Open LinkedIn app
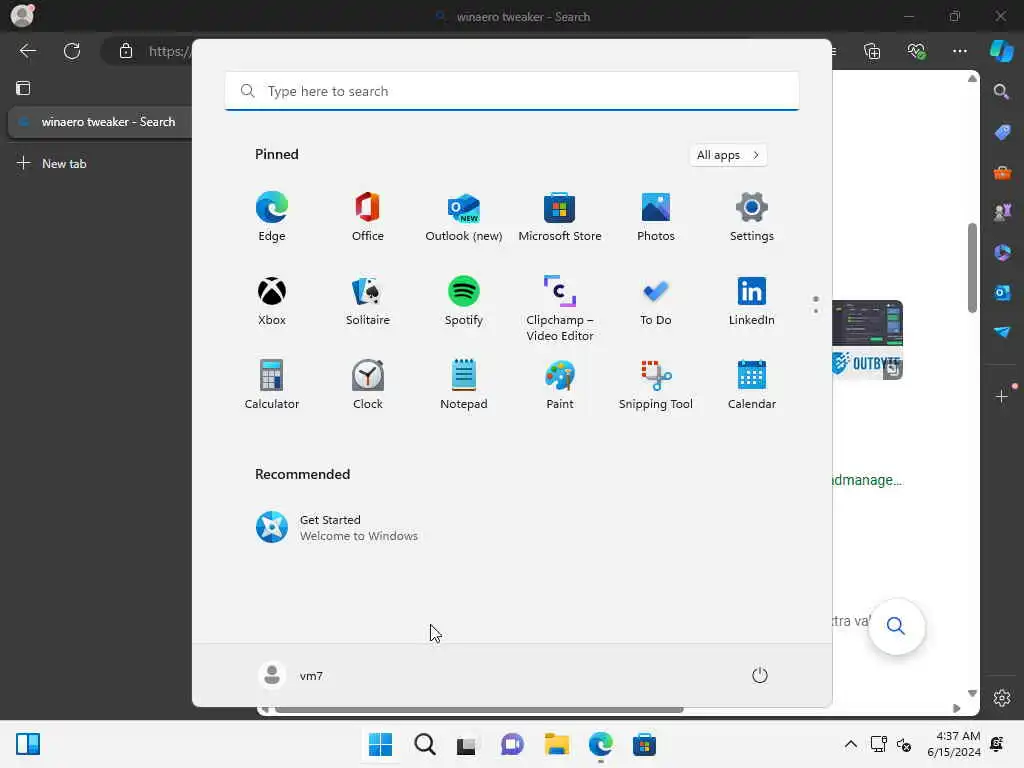Image resolution: width=1024 pixels, height=768 pixels. coord(752,300)
